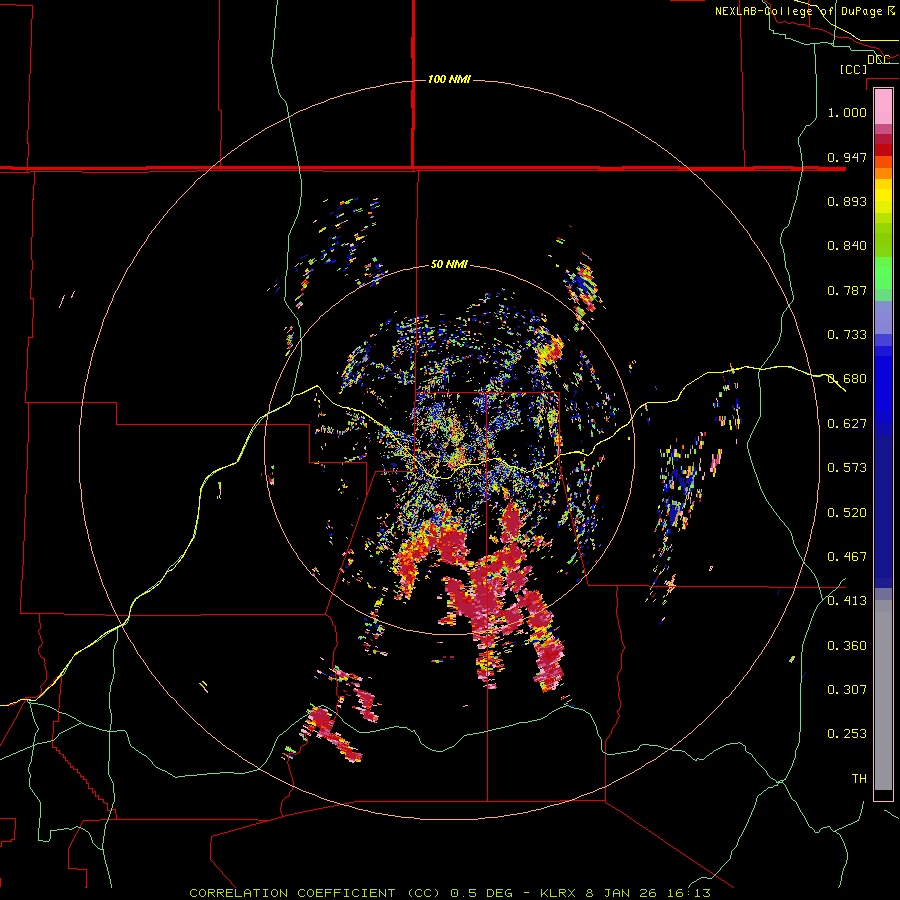Click the 1.000 value on the color scale
Viewport: 900px width, 900px height.
click(847, 112)
